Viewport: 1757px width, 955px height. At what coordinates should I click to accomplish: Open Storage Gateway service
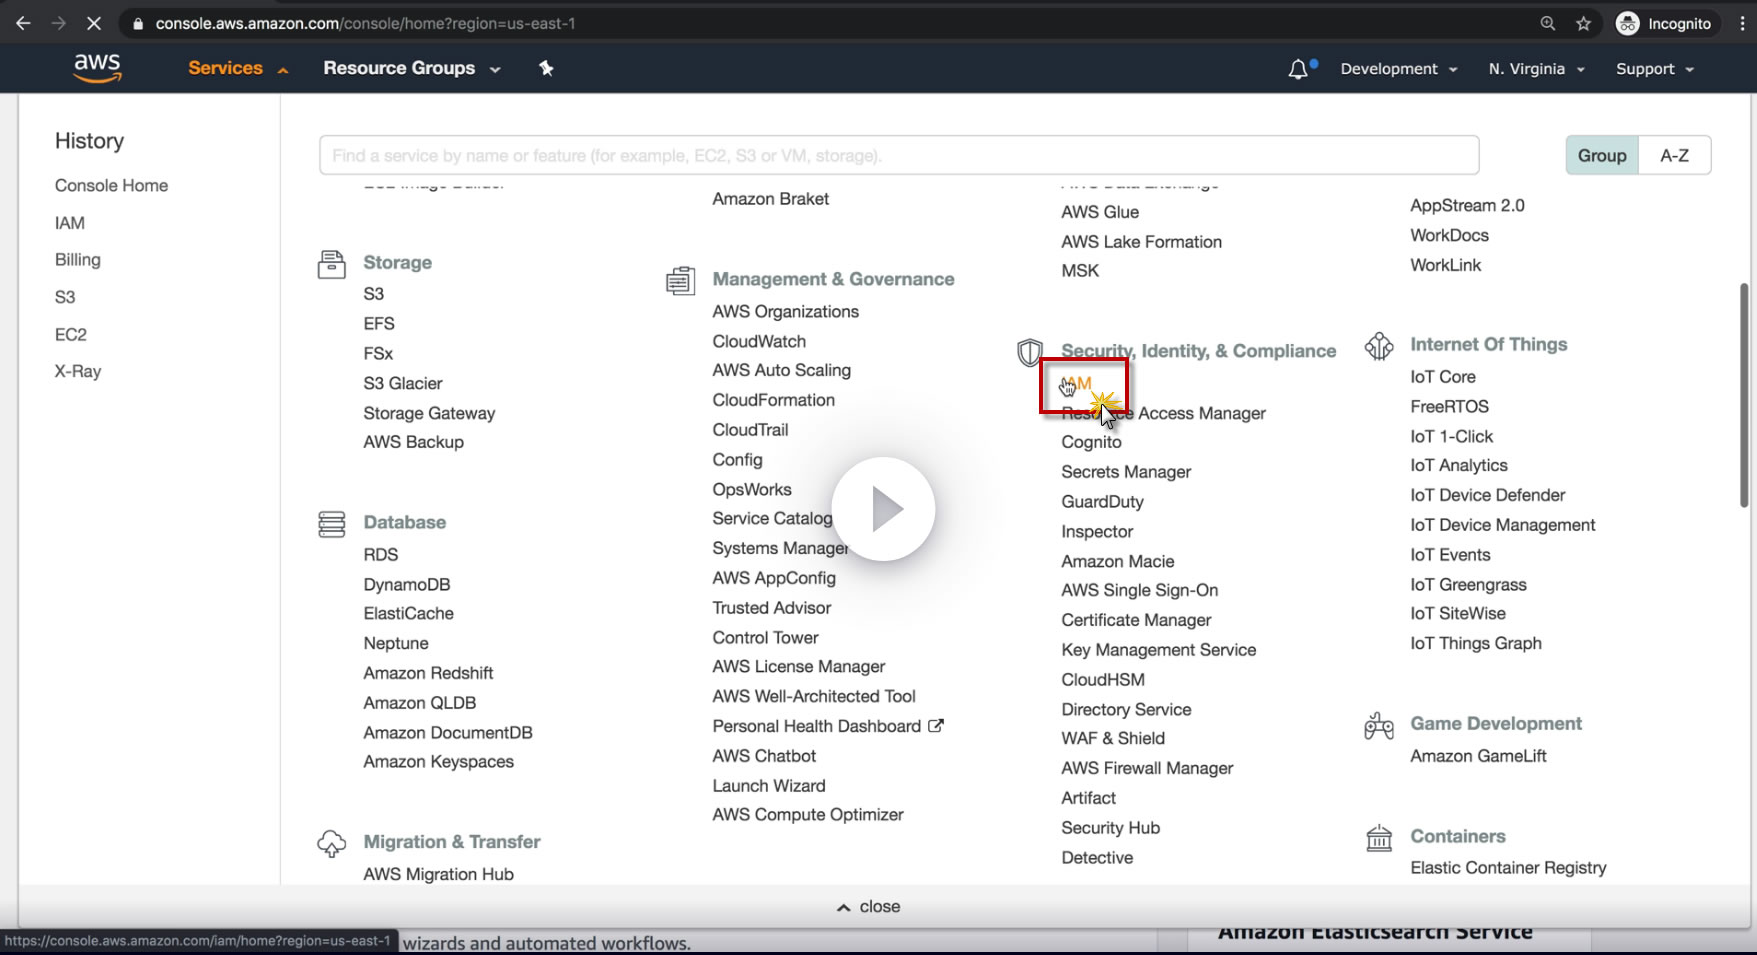click(429, 413)
